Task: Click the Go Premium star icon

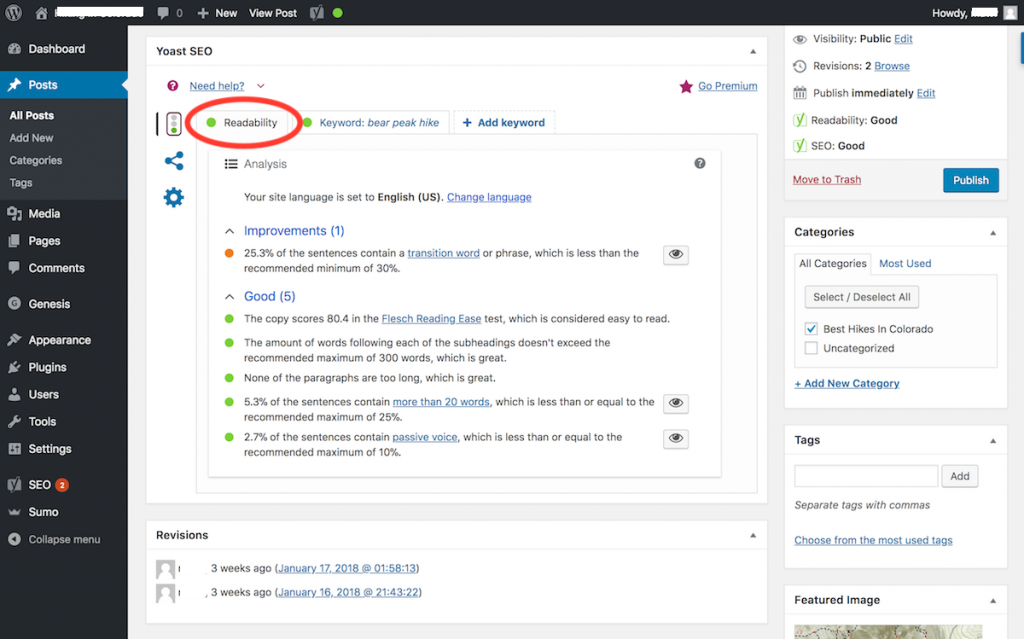Action: click(686, 86)
